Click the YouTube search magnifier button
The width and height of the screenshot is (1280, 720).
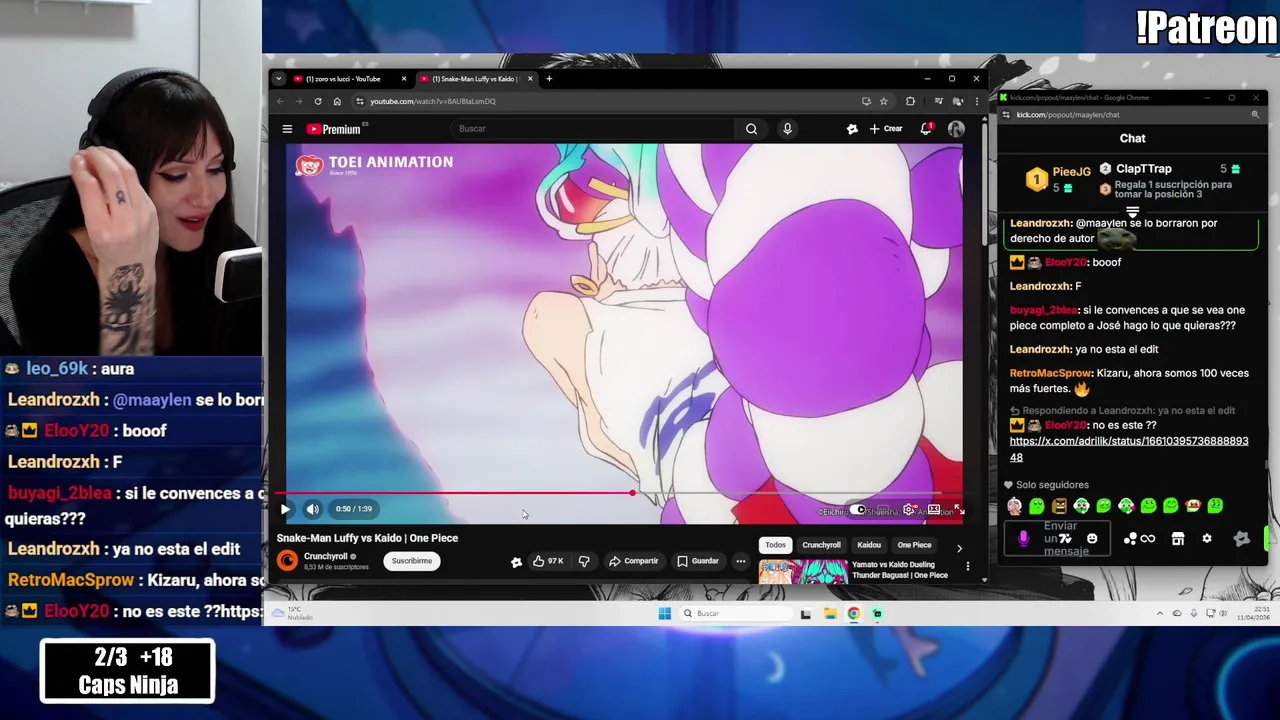coord(751,128)
